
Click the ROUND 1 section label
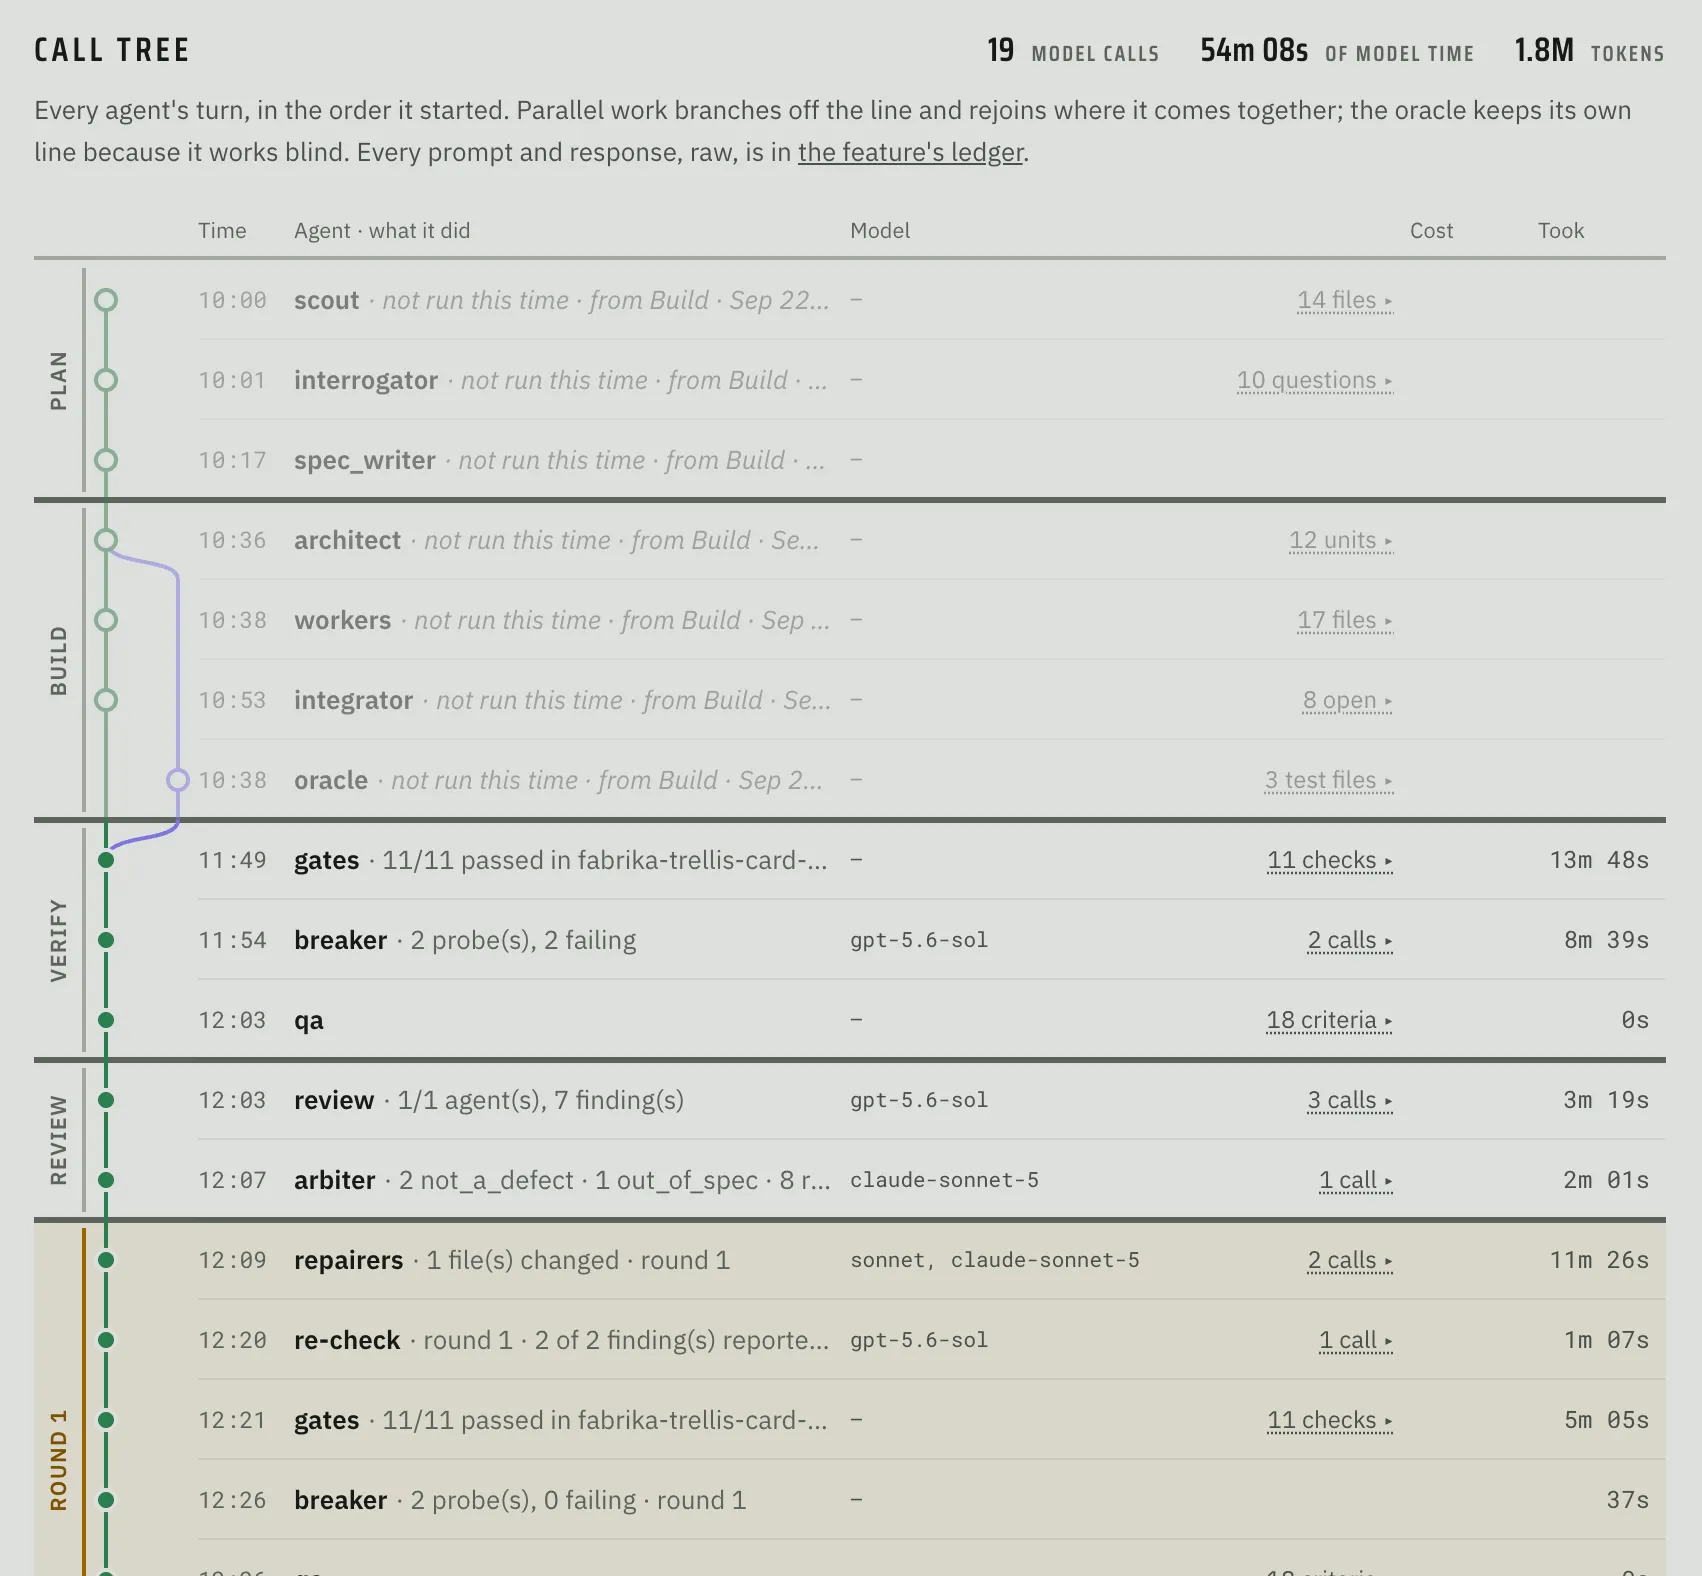(59, 1460)
